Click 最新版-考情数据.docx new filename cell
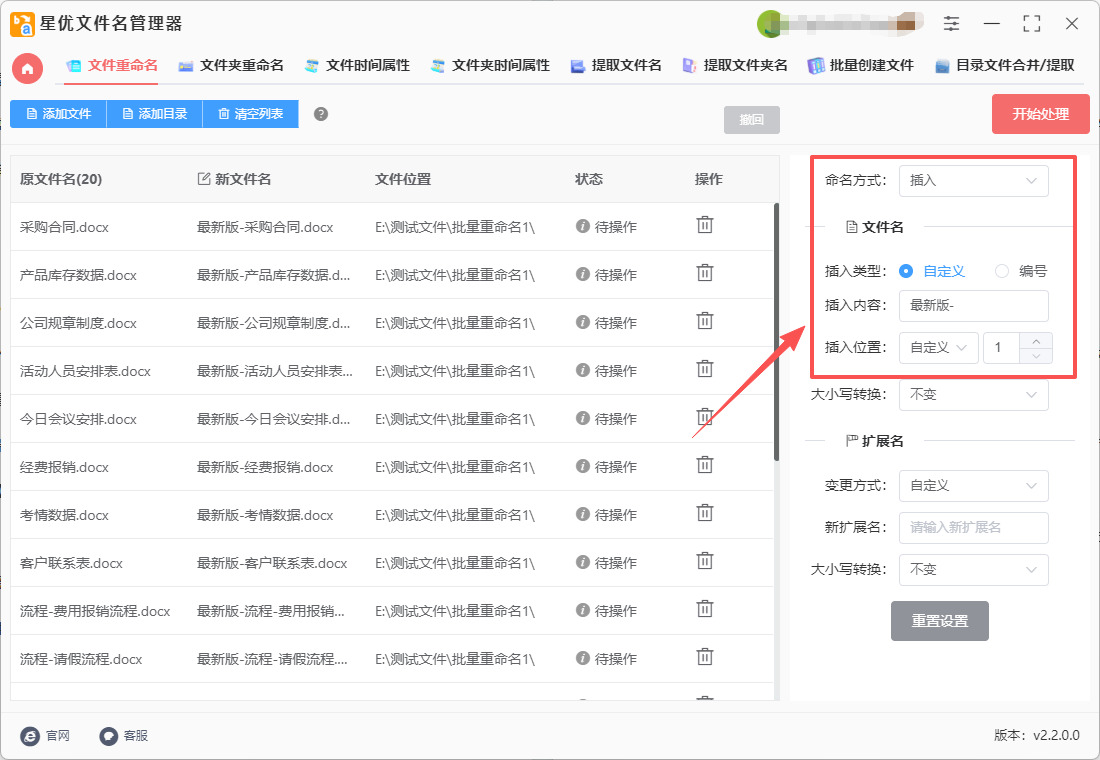Viewport: 1100px width, 760px height. [264, 516]
